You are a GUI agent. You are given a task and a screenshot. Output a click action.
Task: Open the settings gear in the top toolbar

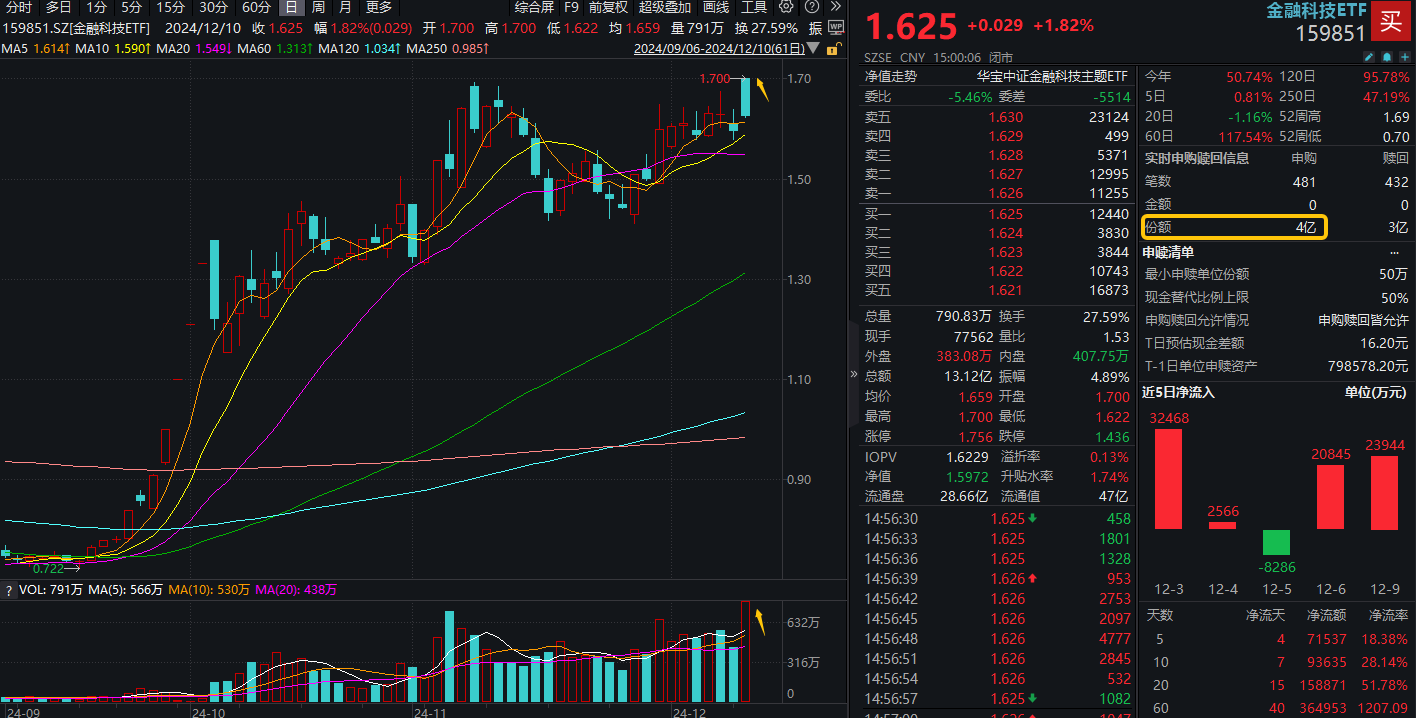coord(787,7)
